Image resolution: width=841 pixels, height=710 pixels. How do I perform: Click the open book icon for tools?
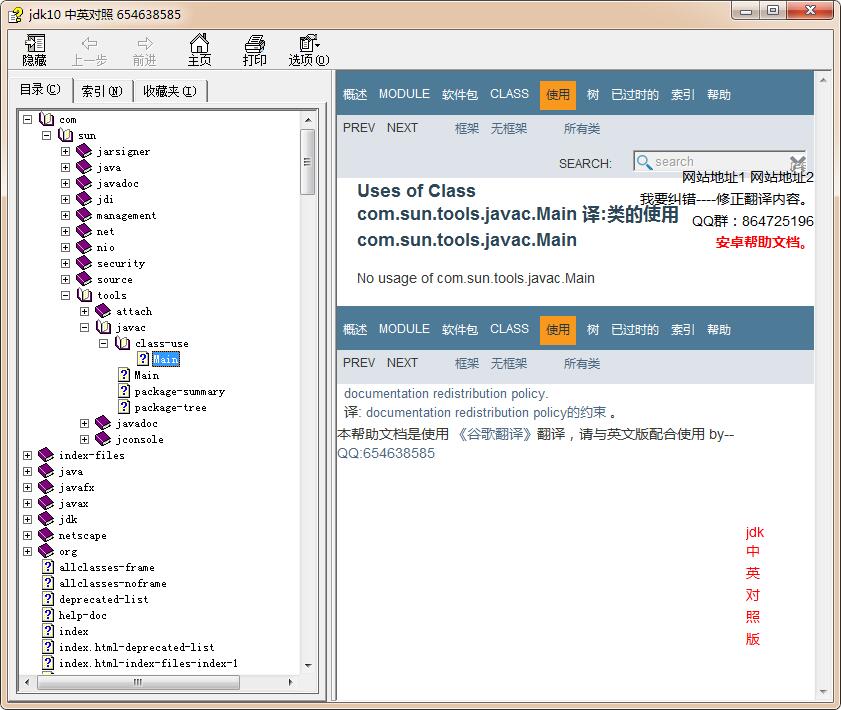point(85,295)
